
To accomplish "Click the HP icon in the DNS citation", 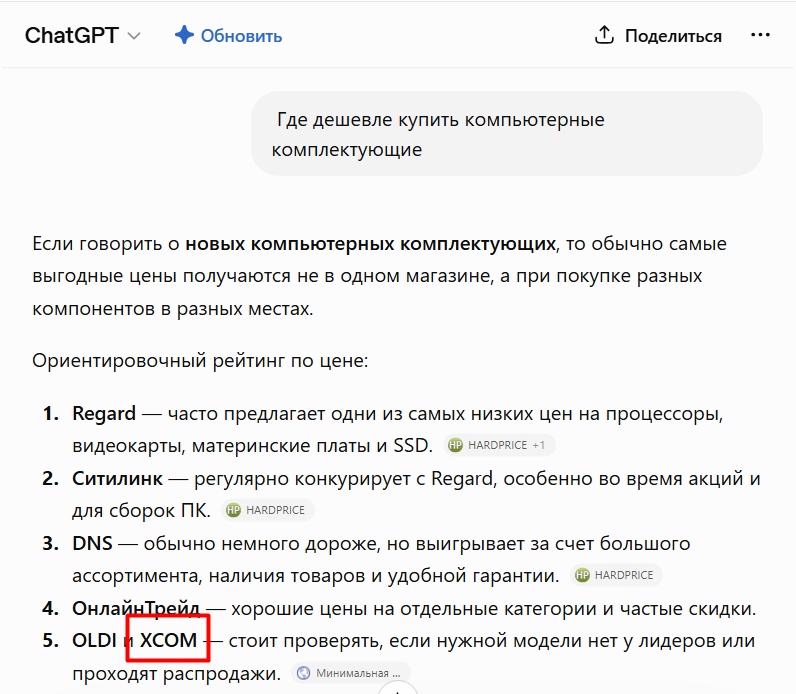I will coord(582,575).
